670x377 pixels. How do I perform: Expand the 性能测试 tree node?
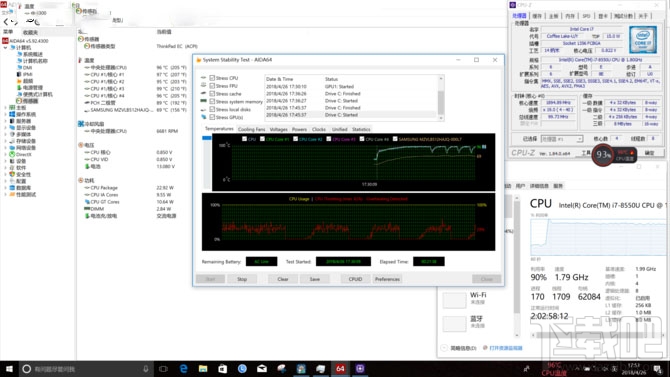click(5, 194)
